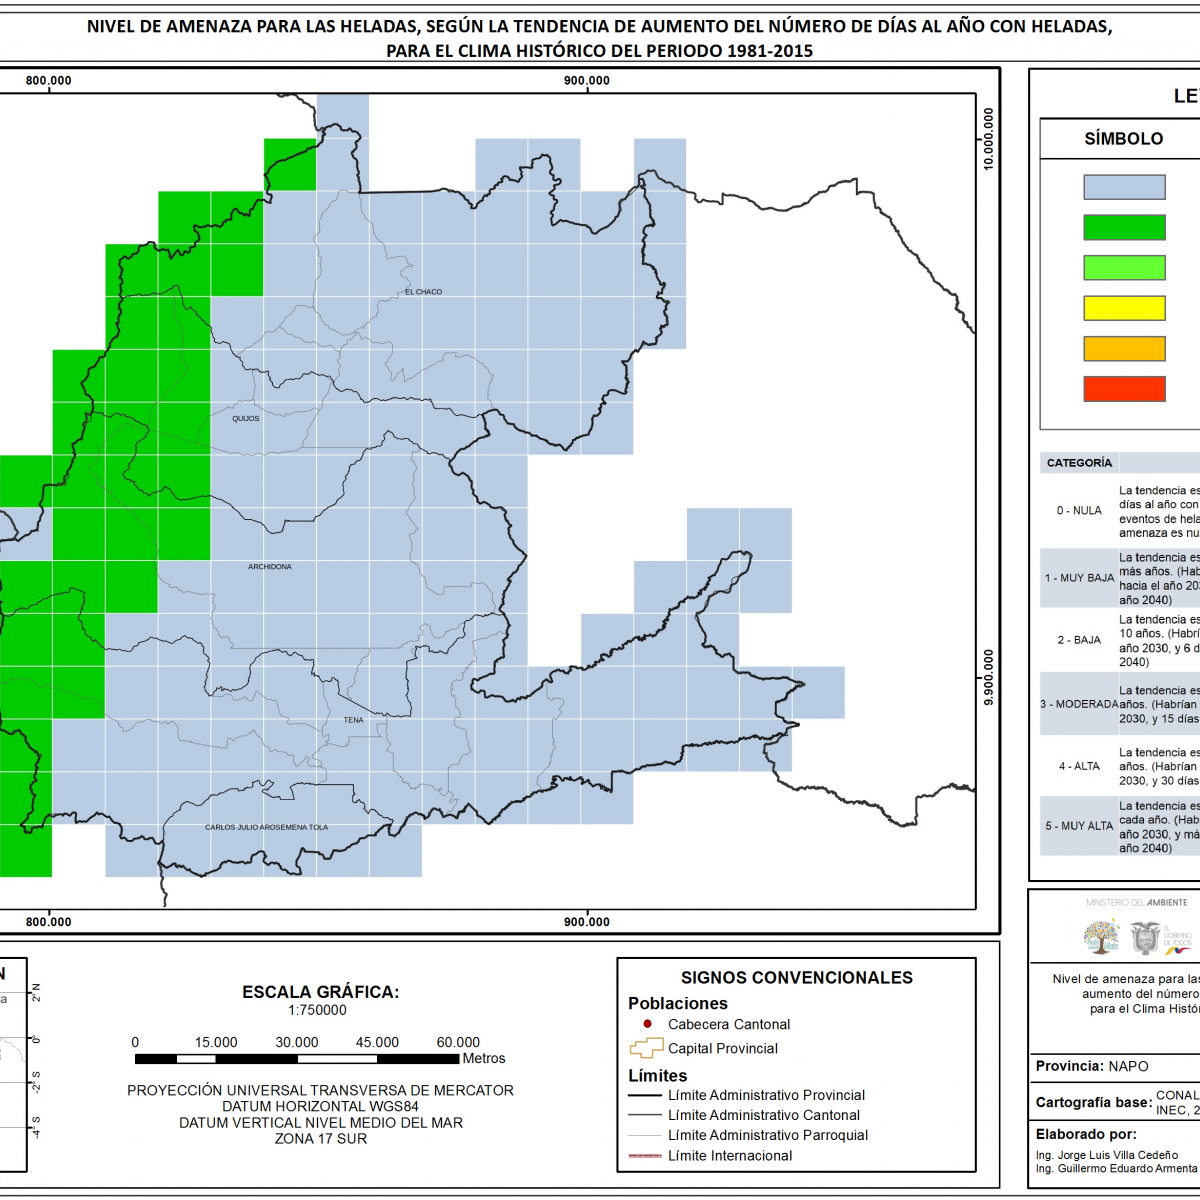Select the light green legend swatch
1200x1200 pixels.
1124,267
